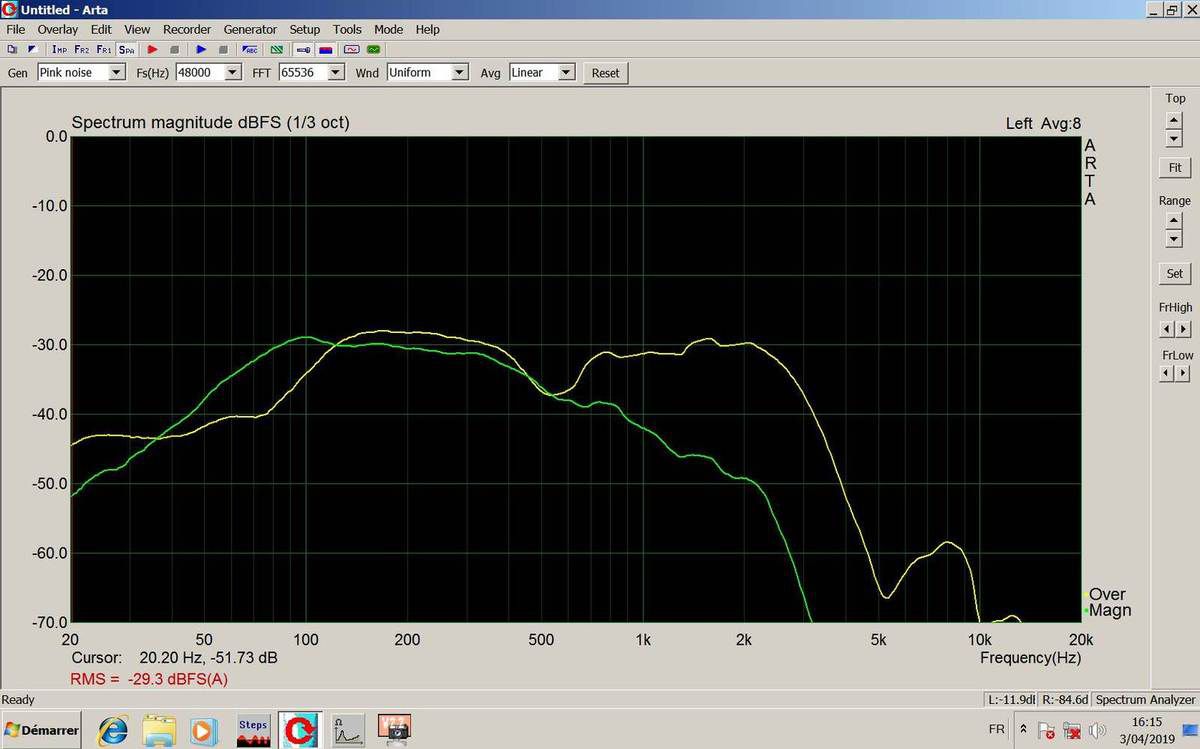
Task: Click the black-and-white color scheme toolbar icon
Action: tap(32, 49)
